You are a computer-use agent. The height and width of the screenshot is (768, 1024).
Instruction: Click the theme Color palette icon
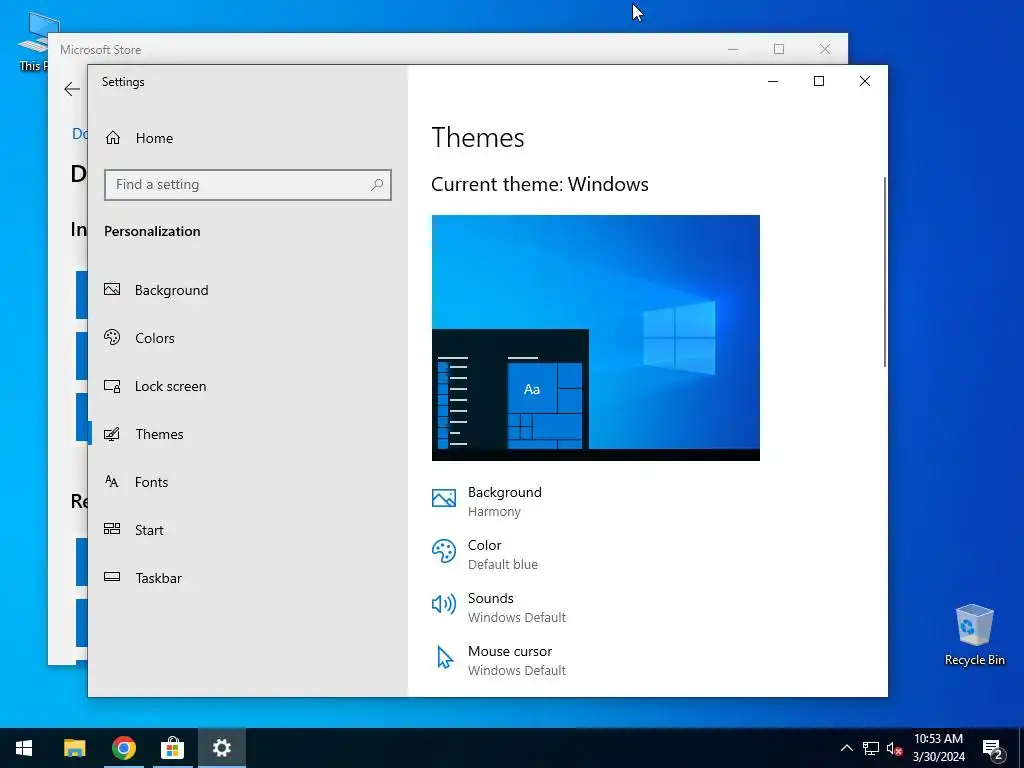444,551
